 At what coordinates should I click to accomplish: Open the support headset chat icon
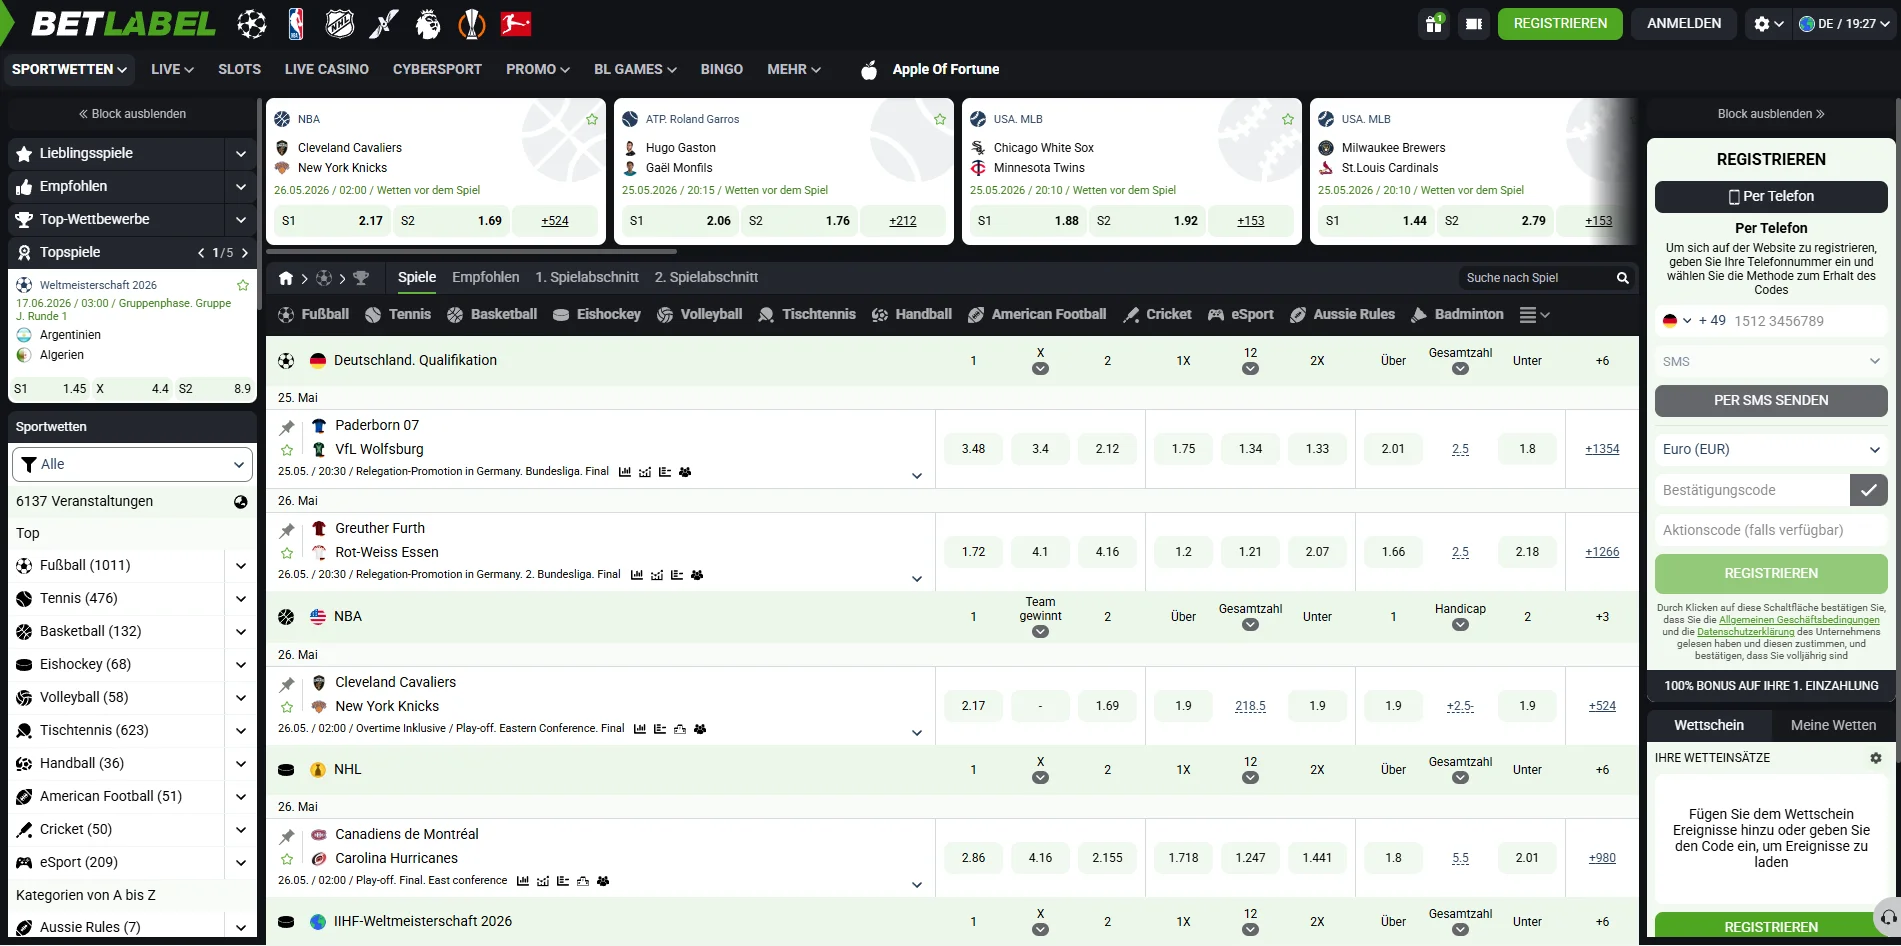tap(1888, 917)
